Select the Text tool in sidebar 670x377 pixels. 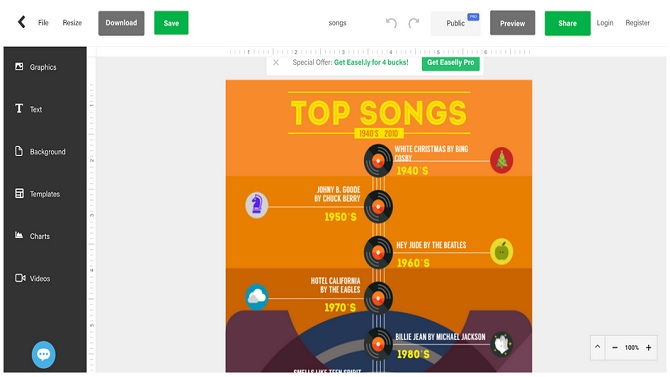[x=29, y=109]
